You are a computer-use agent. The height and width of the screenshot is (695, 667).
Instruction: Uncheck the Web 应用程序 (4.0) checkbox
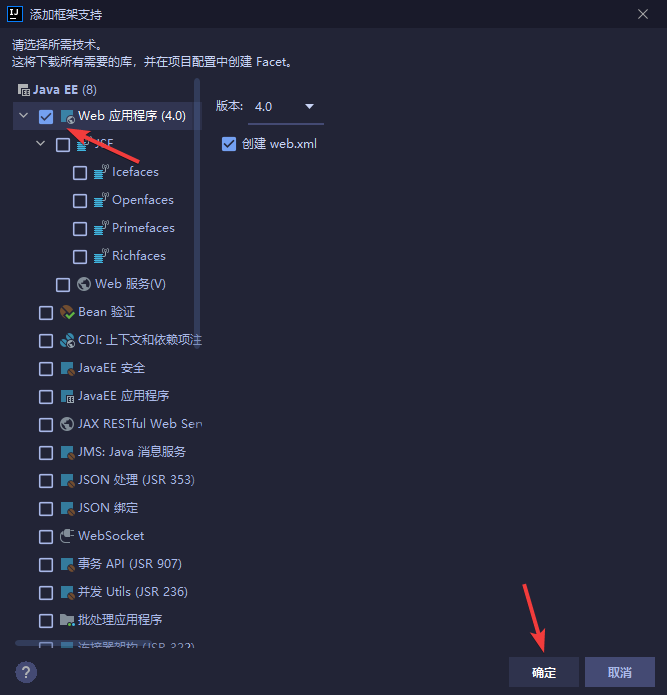(x=46, y=117)
